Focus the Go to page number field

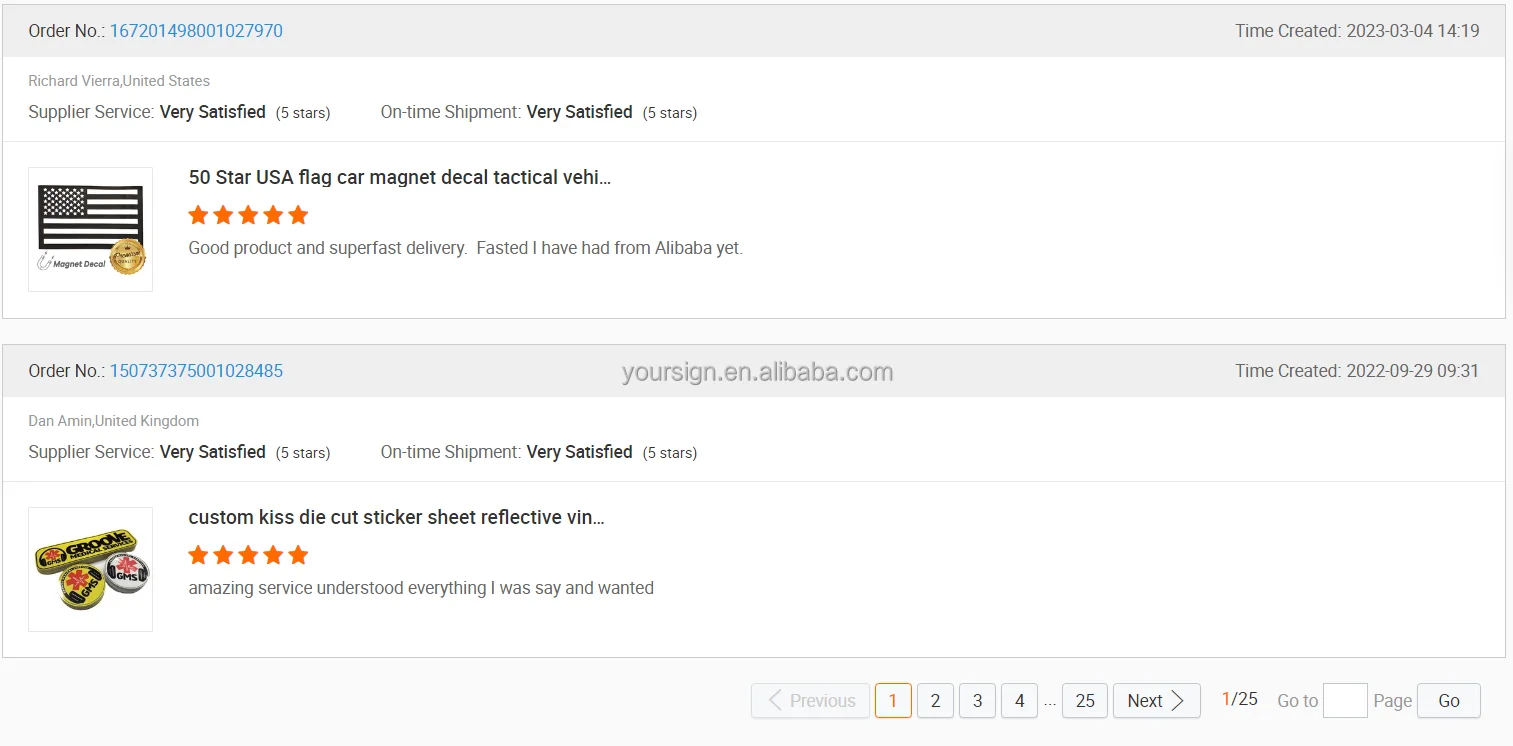1345,701
